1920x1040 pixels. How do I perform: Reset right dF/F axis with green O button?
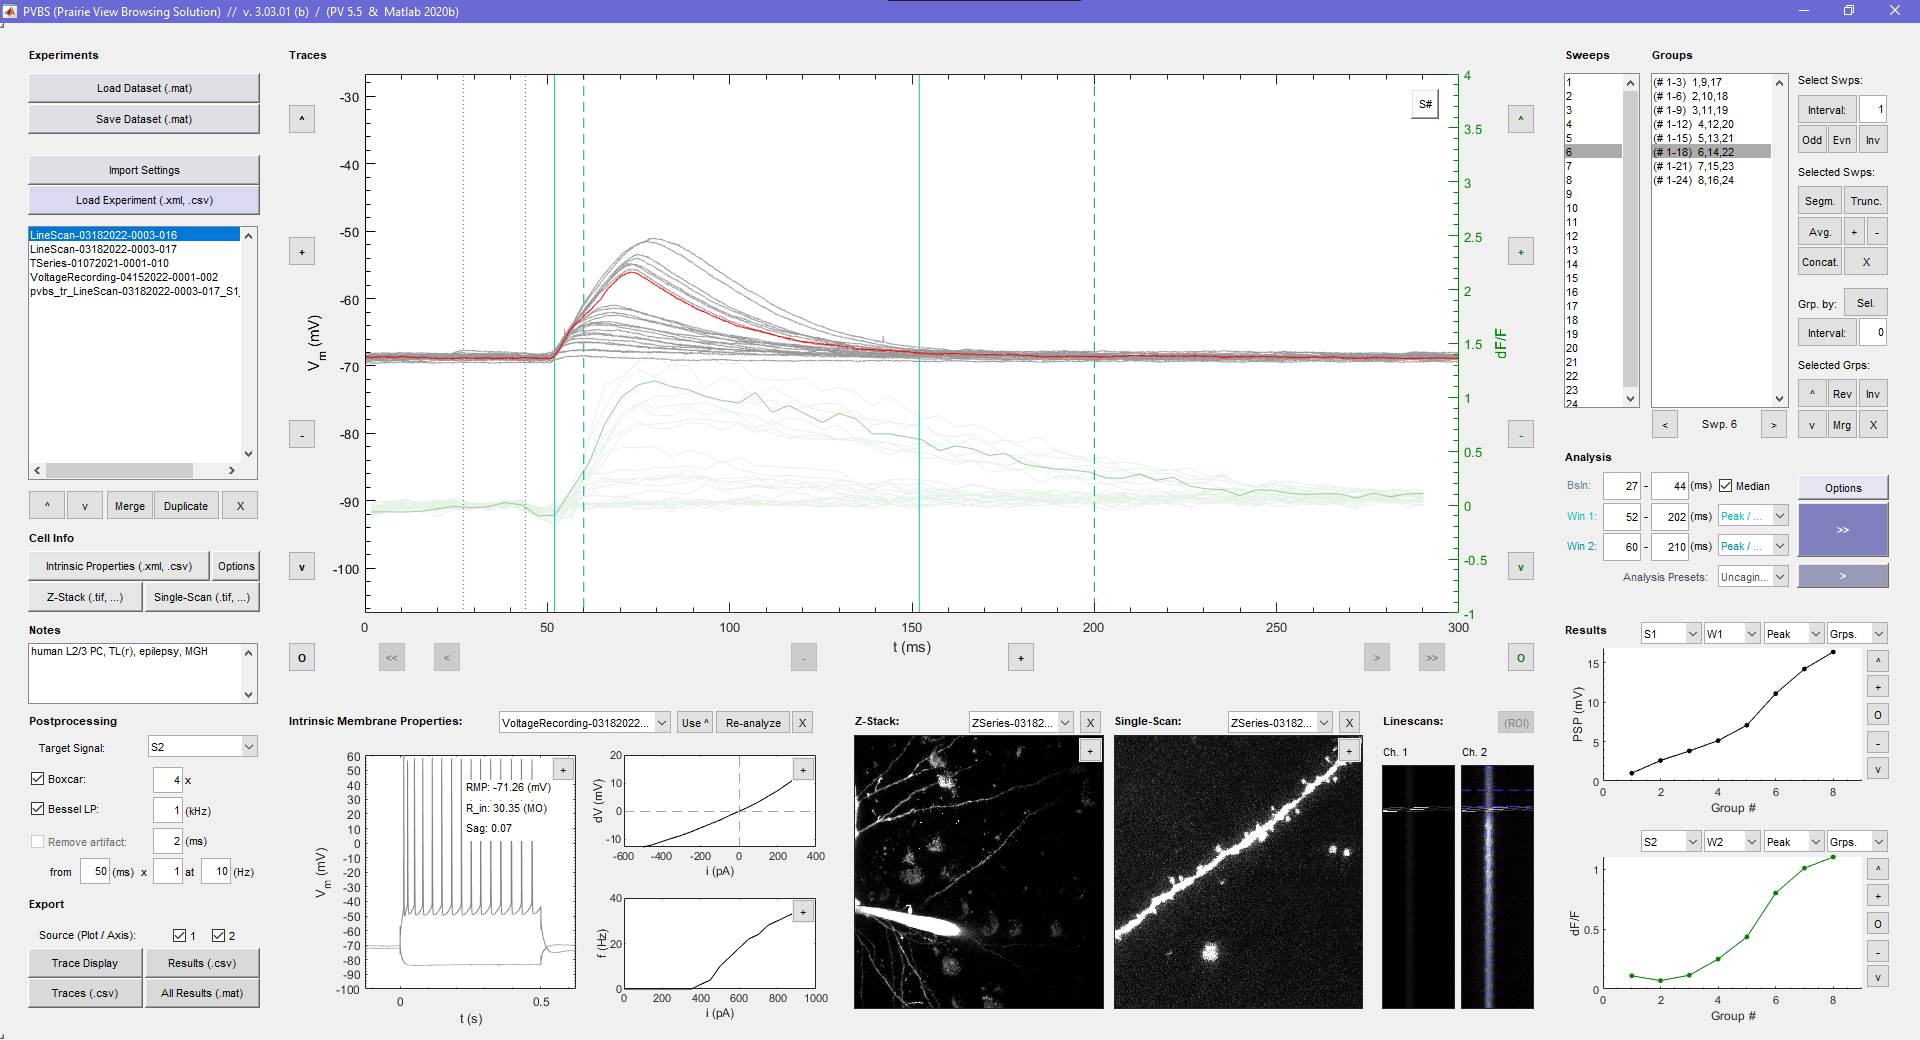click(1521, 657)
